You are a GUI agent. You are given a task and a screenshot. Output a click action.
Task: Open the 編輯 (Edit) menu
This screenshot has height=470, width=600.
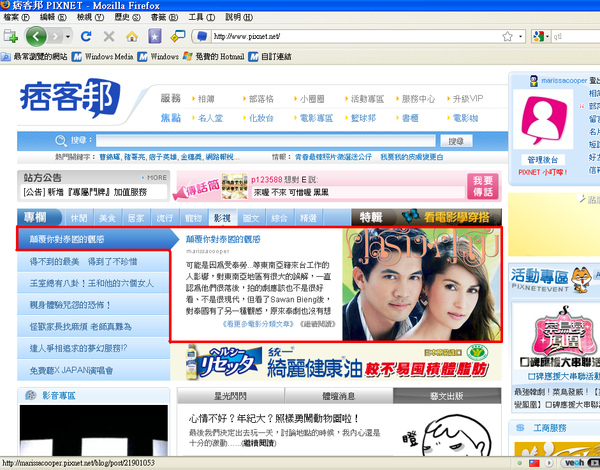click(53, 17)
